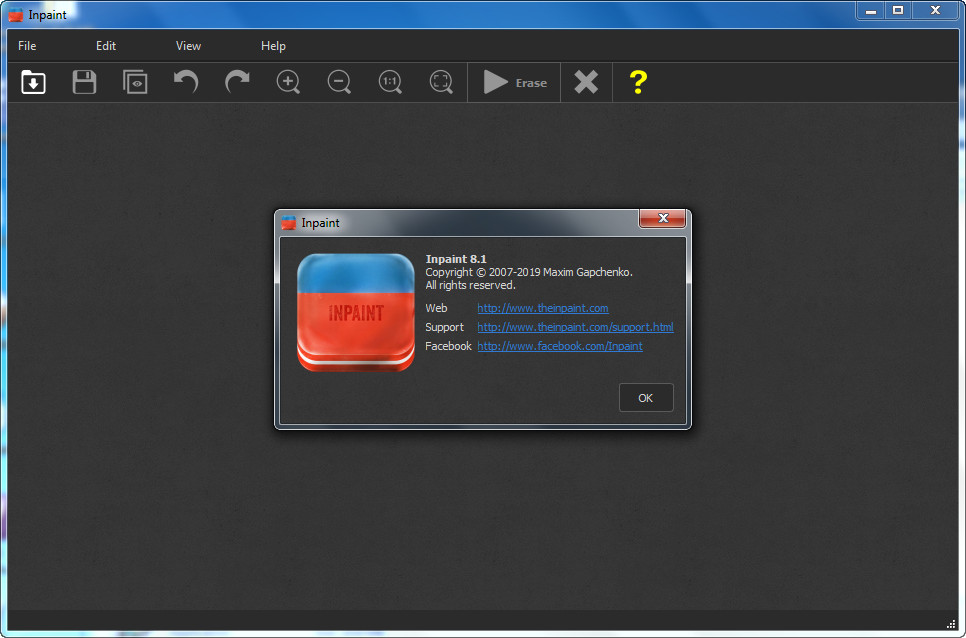Click the main window Inpaint title icon

tap(15, 15)
